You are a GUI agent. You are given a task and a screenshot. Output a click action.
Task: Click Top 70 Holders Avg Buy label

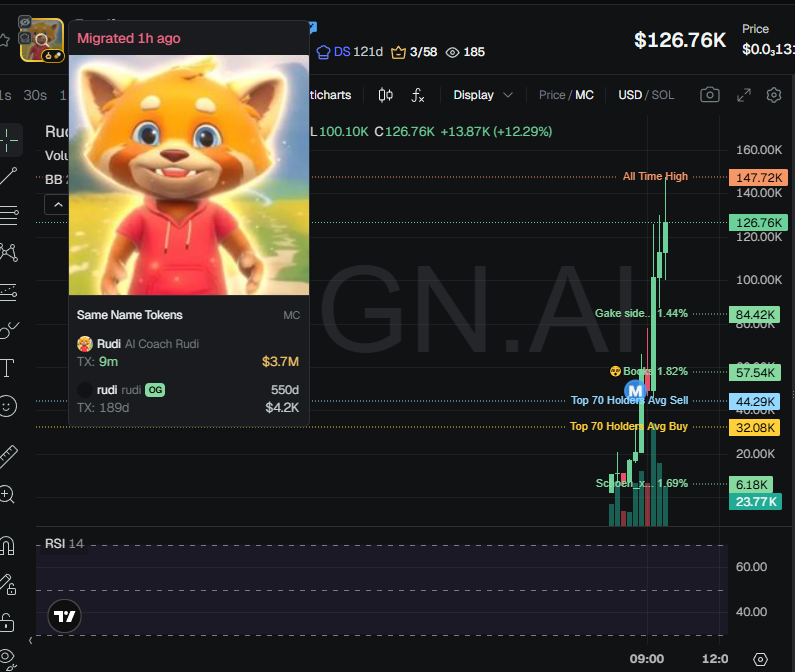[x=629, y=426]
